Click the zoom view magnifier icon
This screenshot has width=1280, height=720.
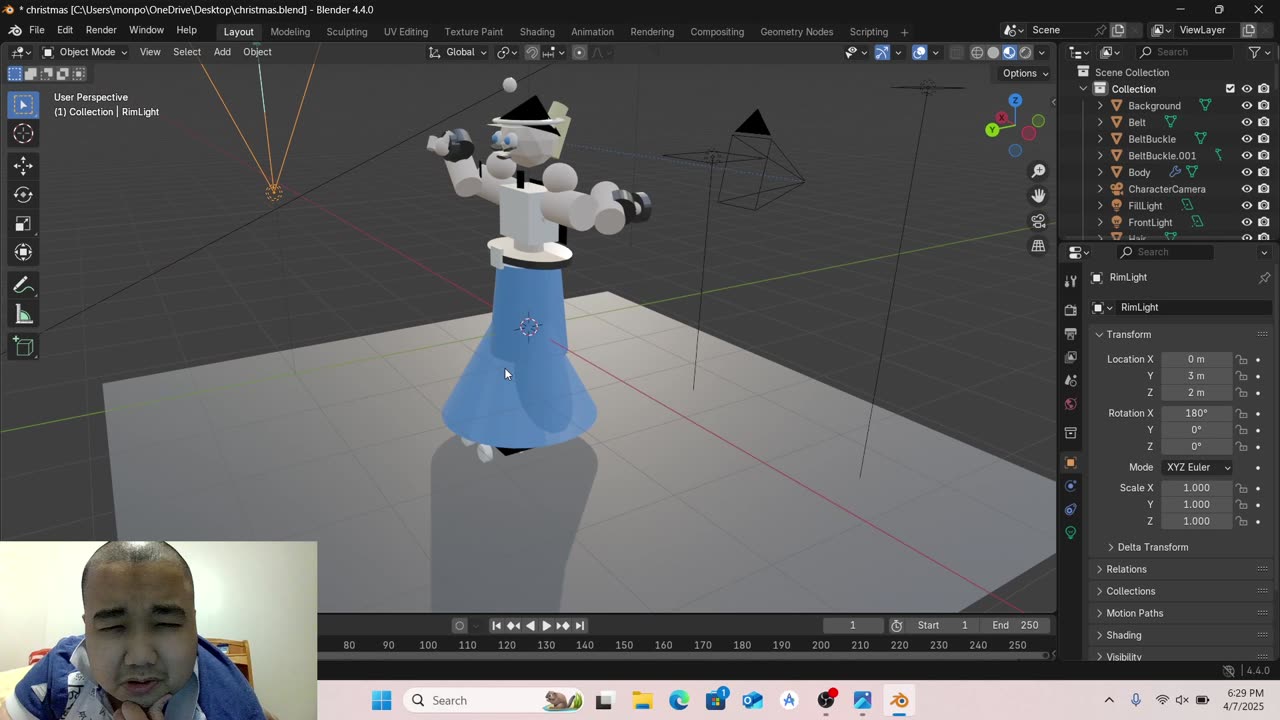coord(1038,171)
